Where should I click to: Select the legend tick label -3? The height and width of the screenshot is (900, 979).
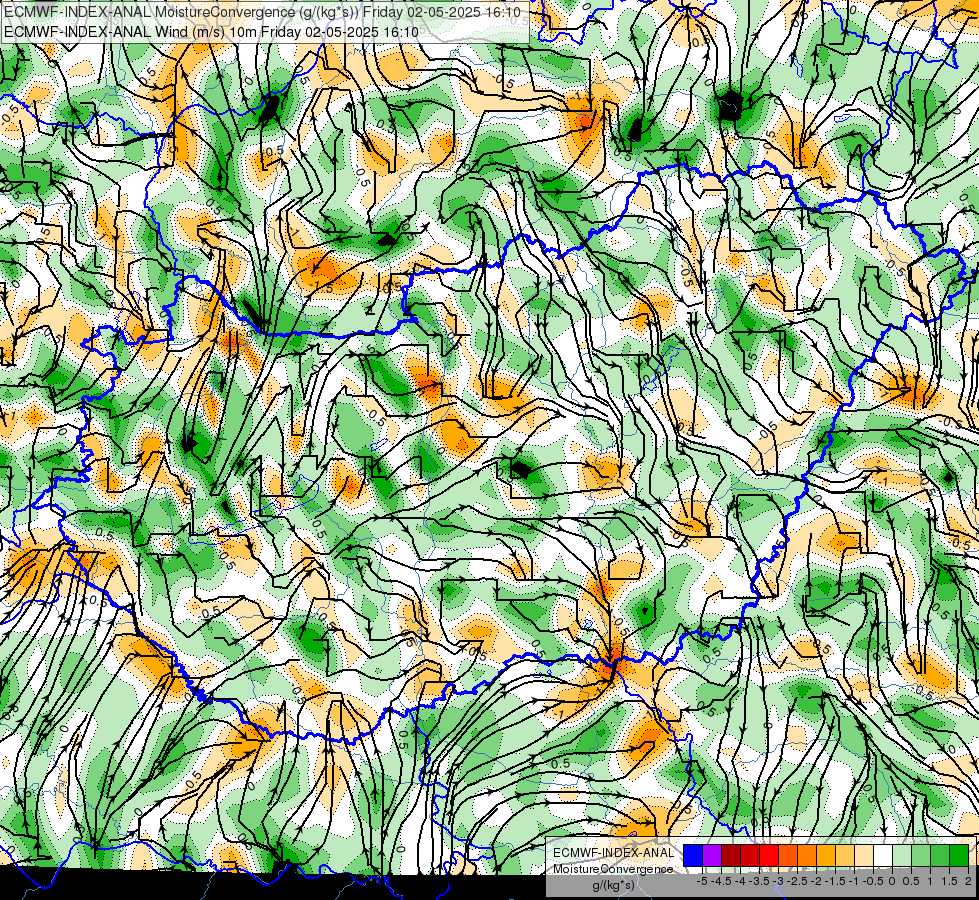[x=779, y=881]
